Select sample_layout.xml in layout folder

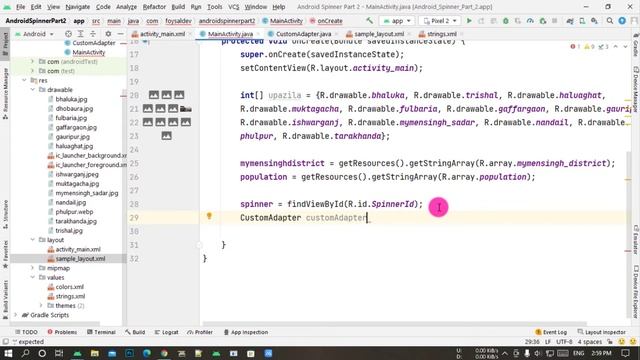coord(80,259)
